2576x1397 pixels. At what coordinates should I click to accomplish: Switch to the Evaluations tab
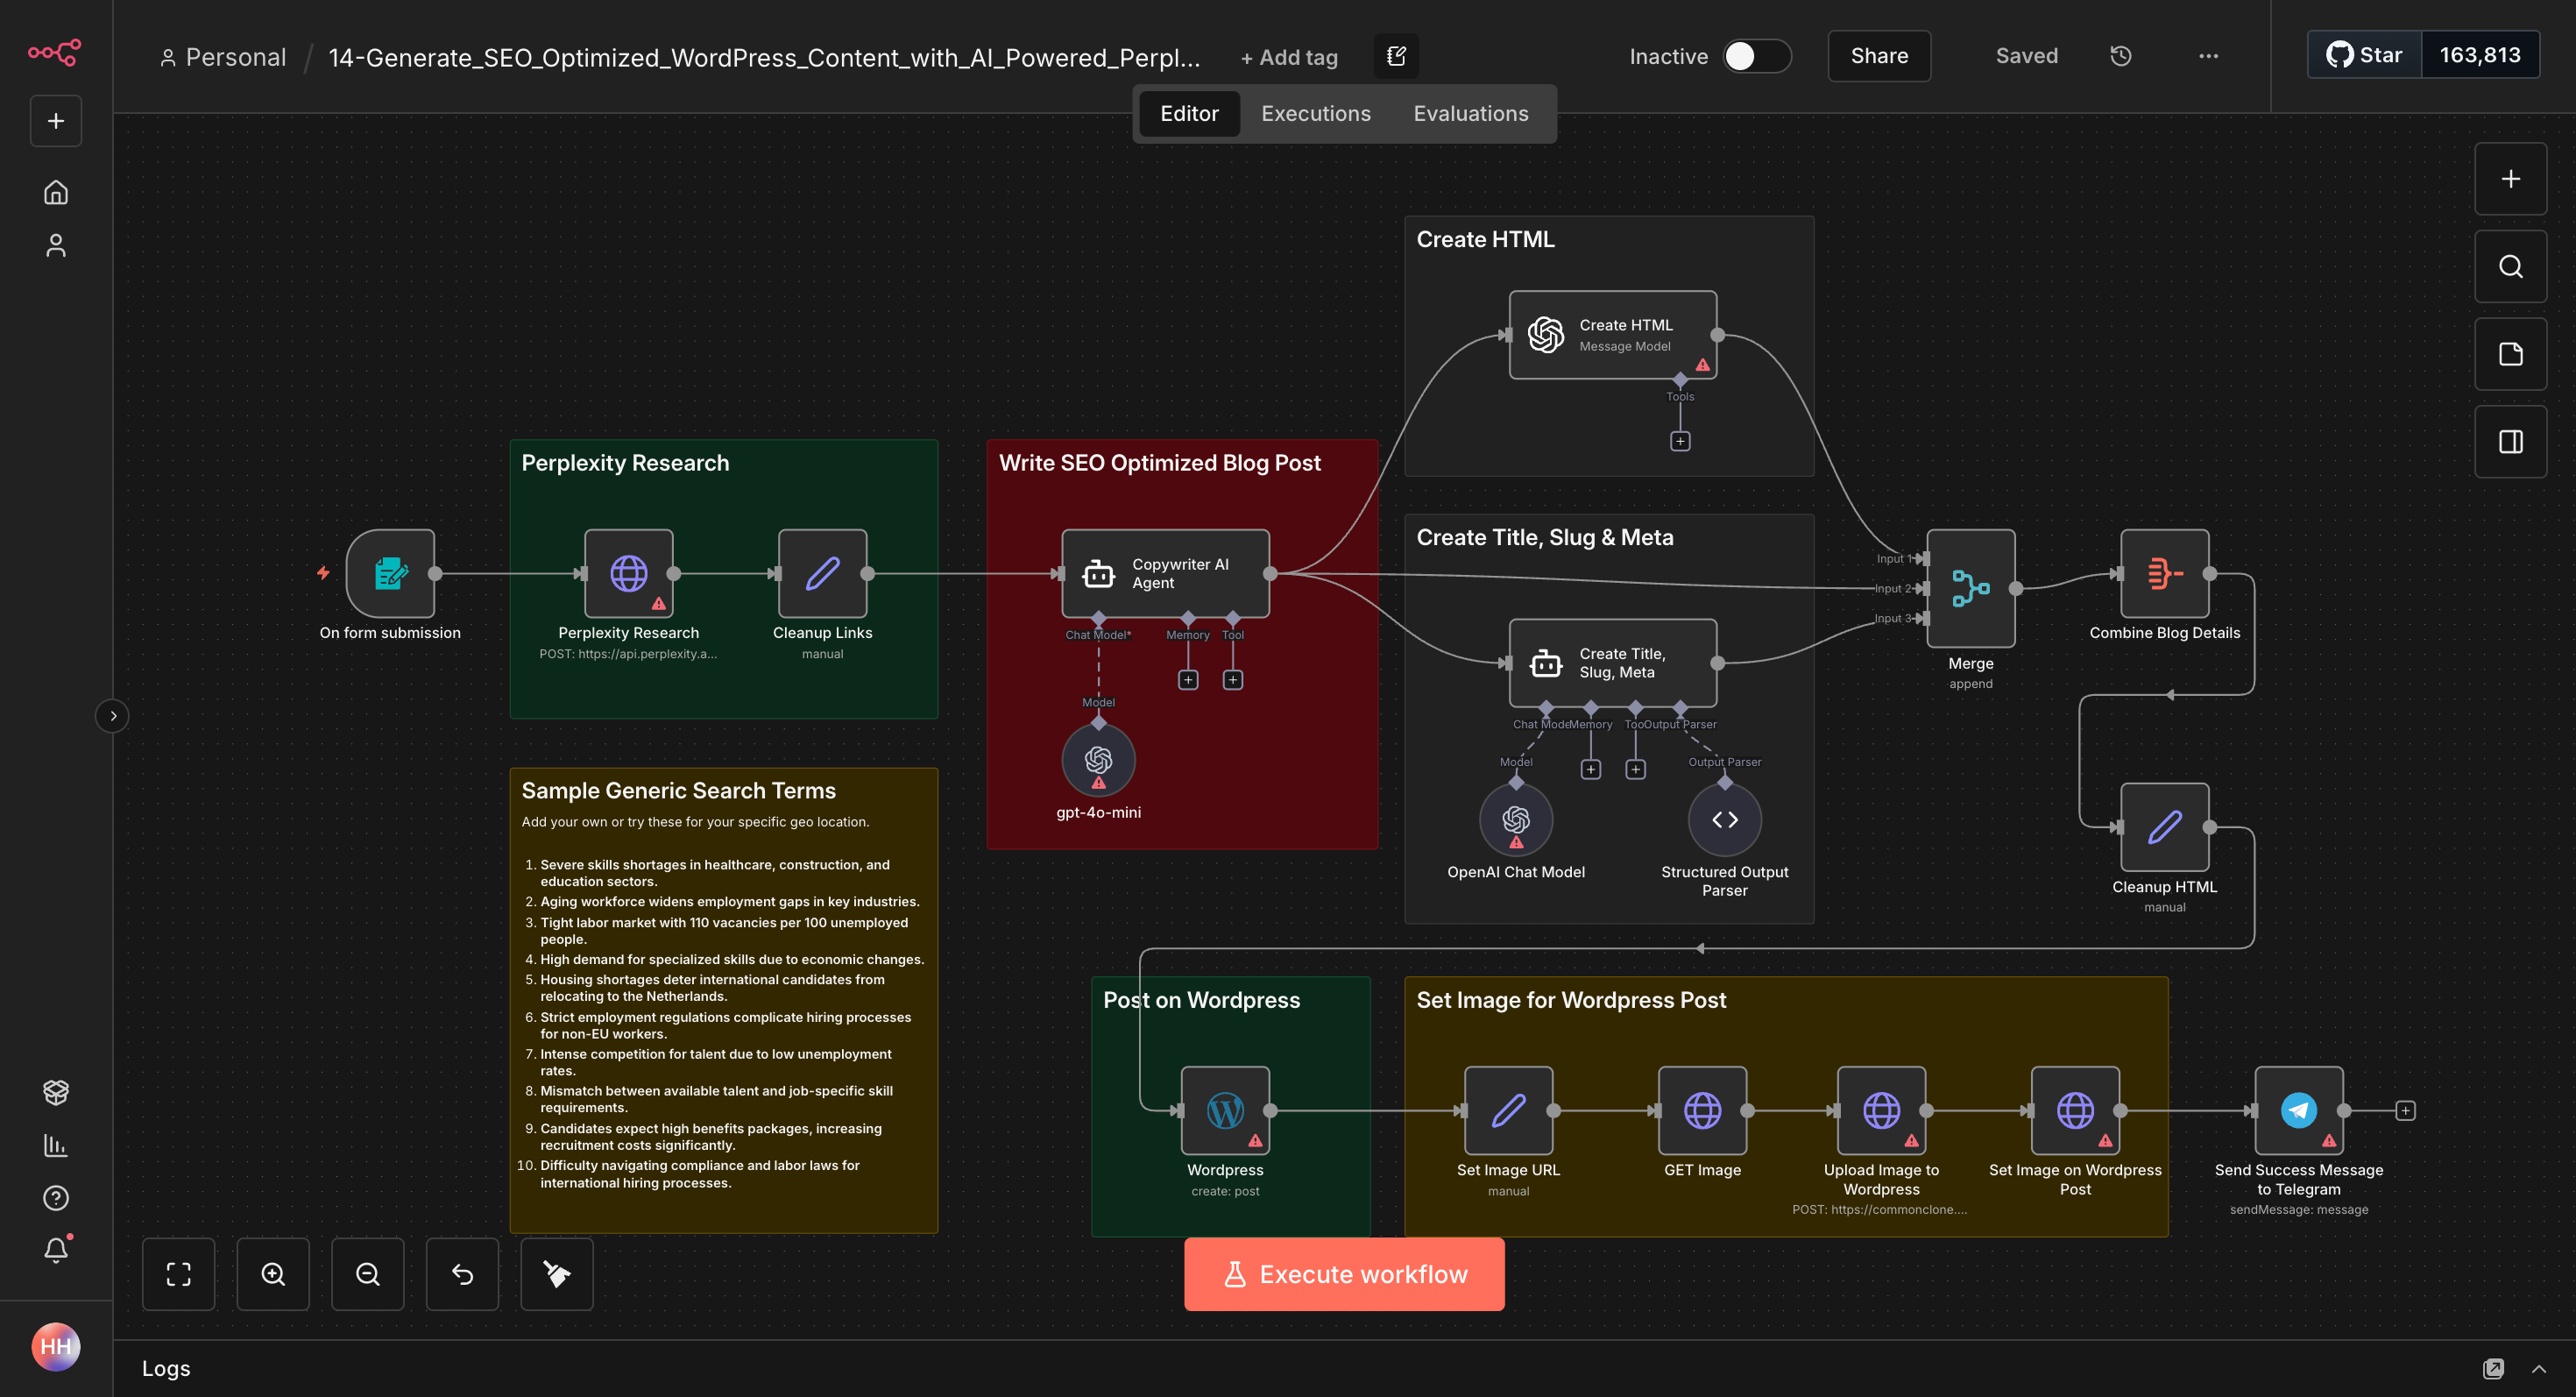coord(1470,114)
